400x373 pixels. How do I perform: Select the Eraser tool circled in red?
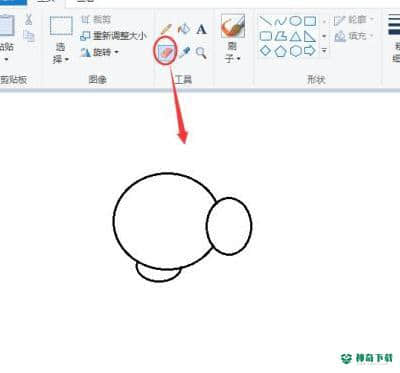(166, 52)
